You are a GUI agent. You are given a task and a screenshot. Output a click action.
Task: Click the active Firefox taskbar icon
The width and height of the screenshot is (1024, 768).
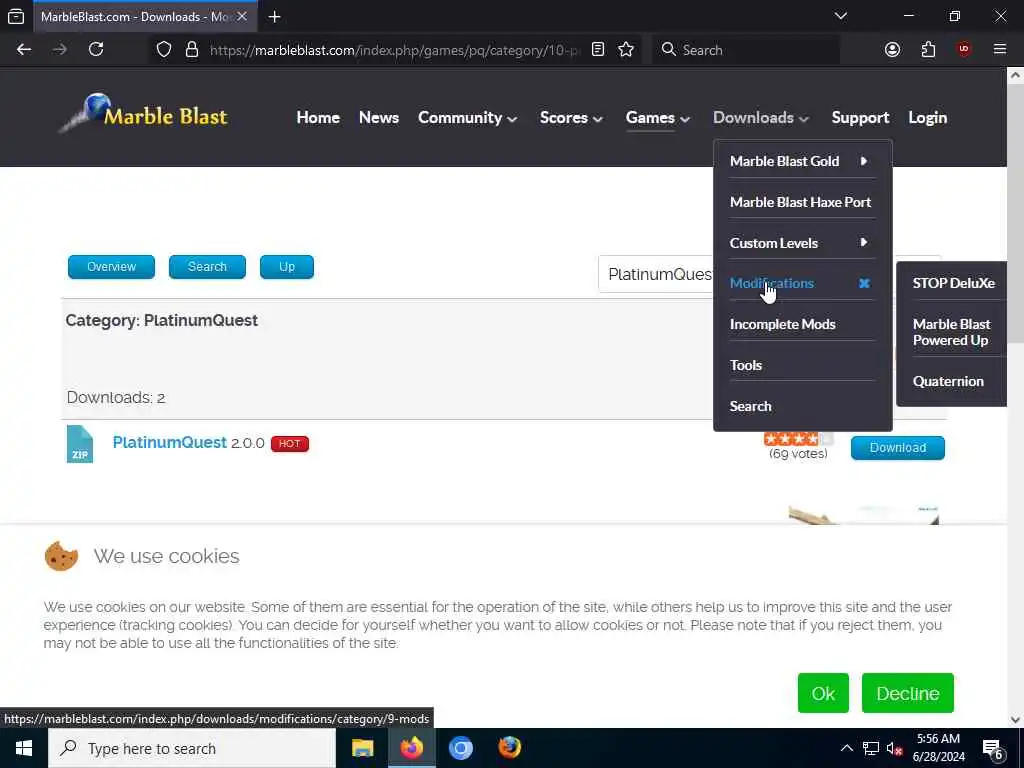[x=412, y=748]
